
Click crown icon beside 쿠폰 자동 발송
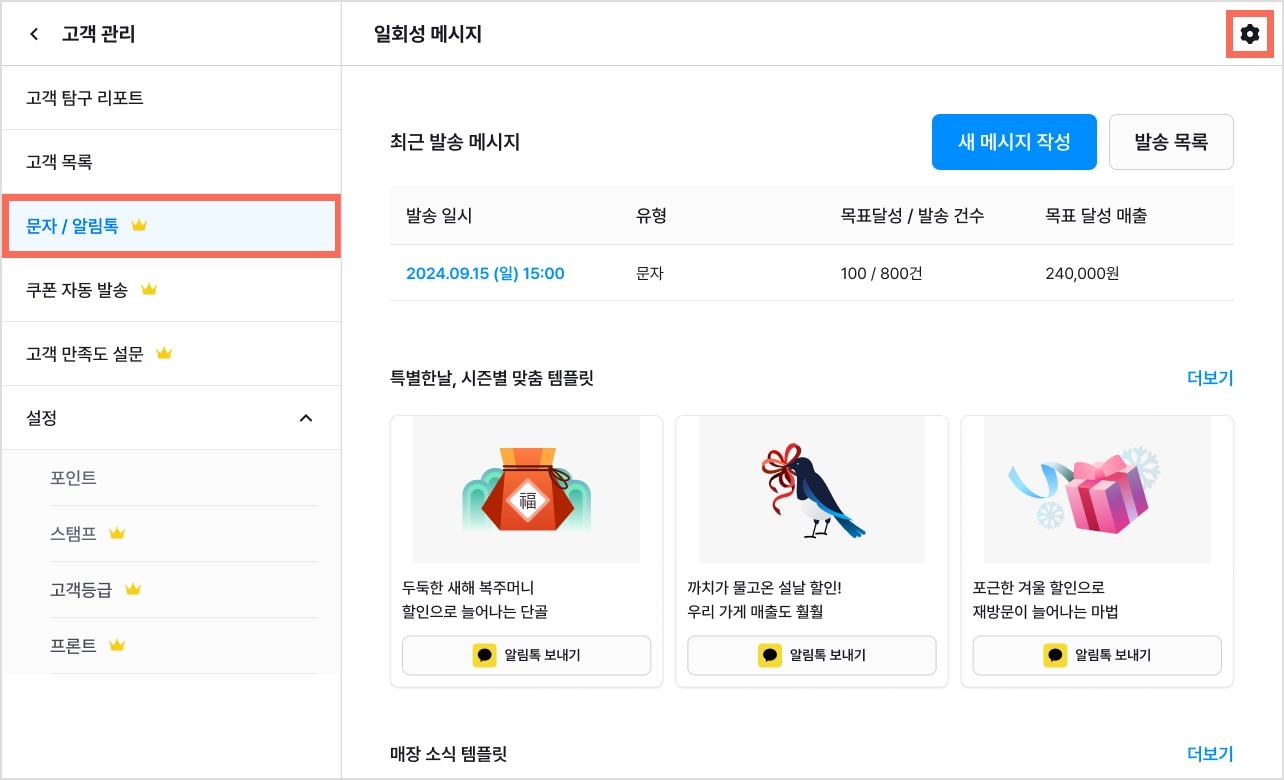(x=149, y=289)
